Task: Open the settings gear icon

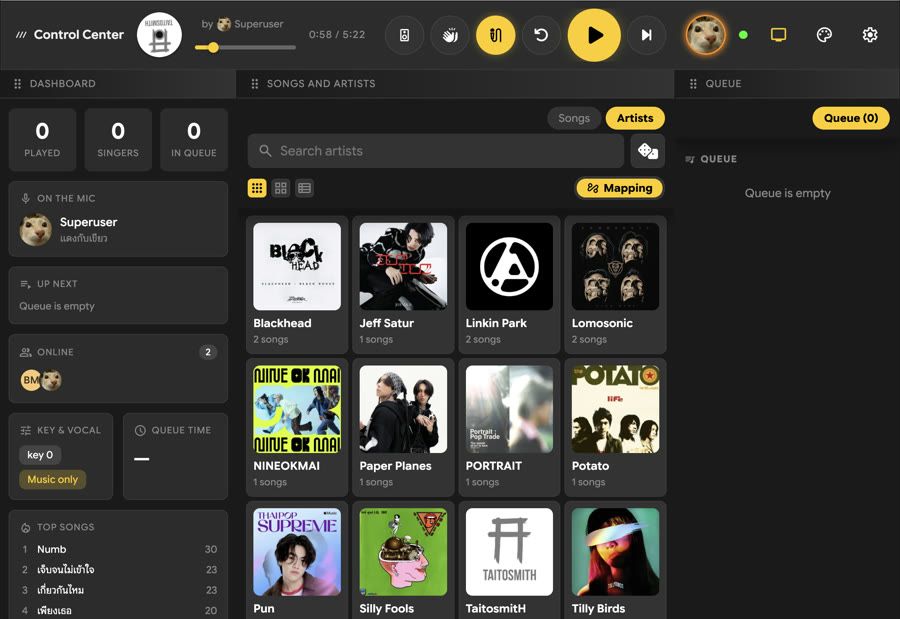Action: coord(870,35)
